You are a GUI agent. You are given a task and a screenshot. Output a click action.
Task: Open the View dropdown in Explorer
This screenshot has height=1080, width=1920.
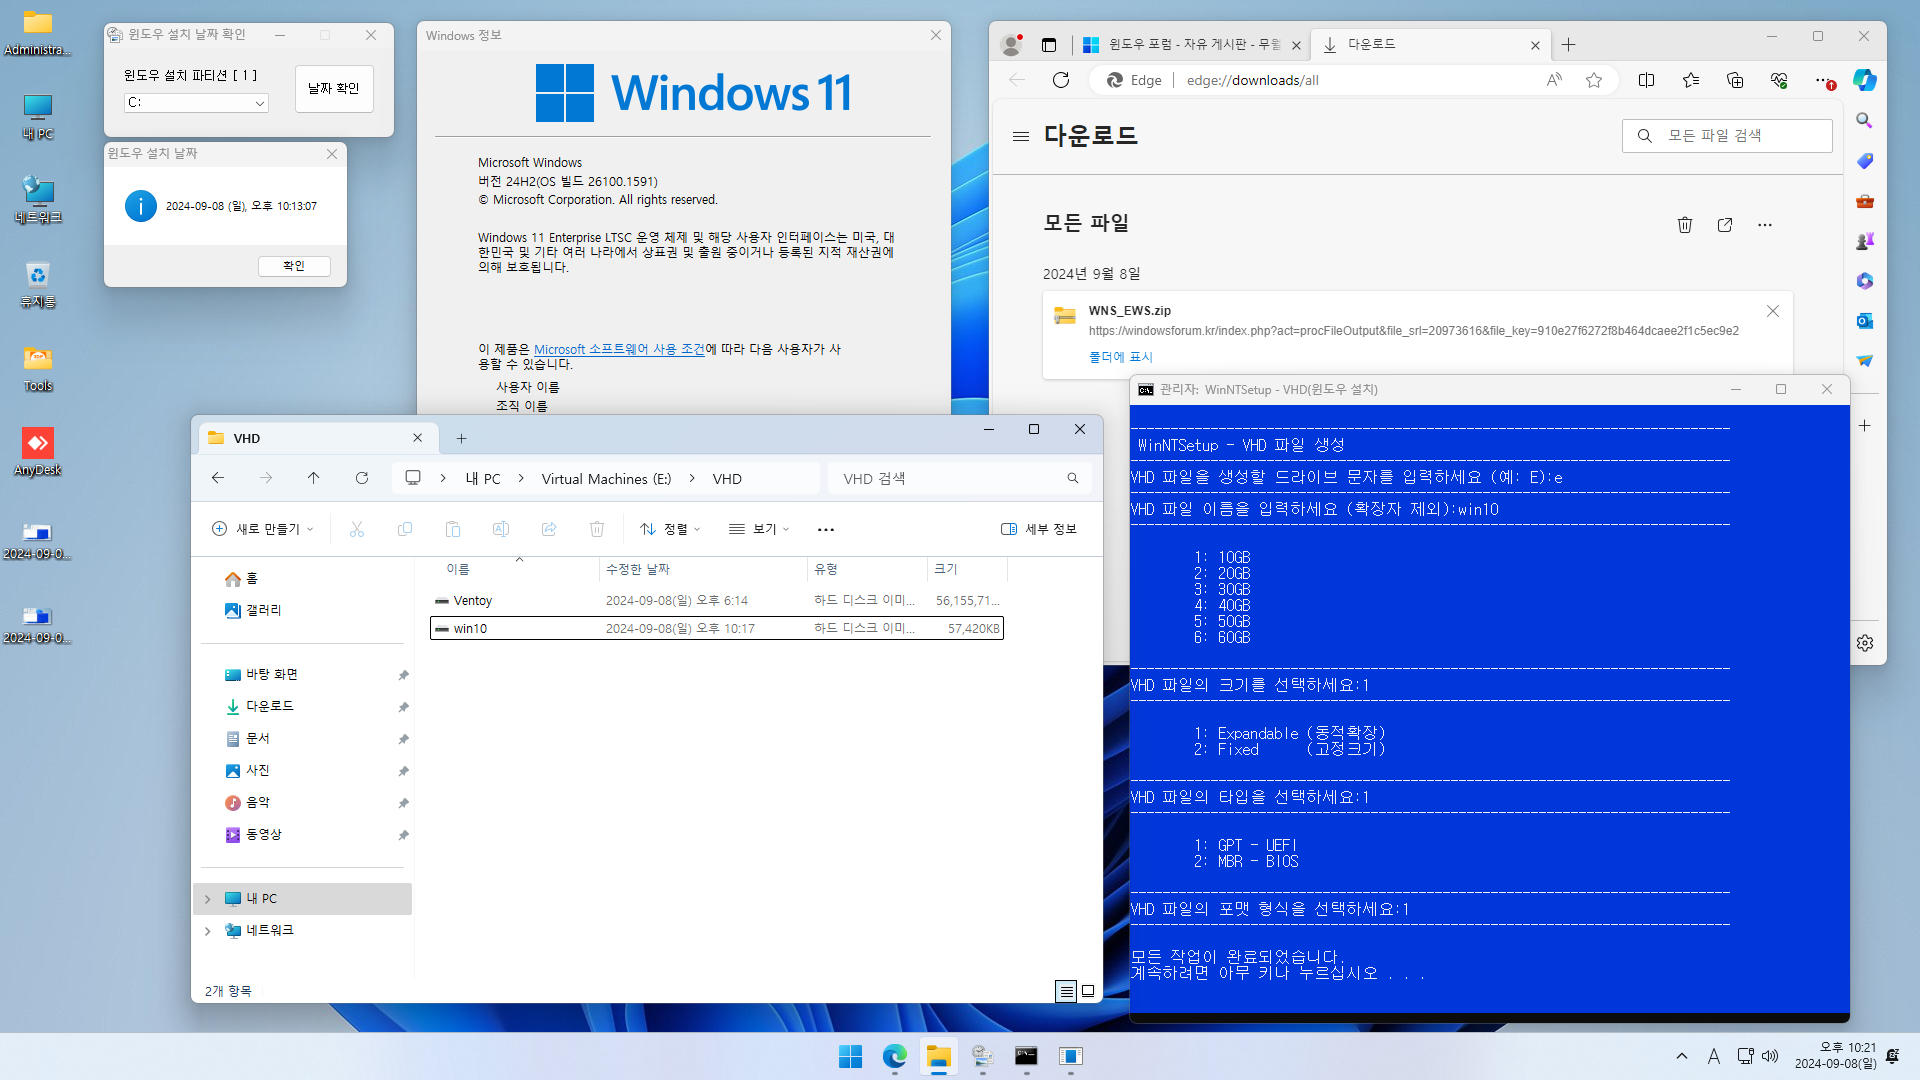759,529
